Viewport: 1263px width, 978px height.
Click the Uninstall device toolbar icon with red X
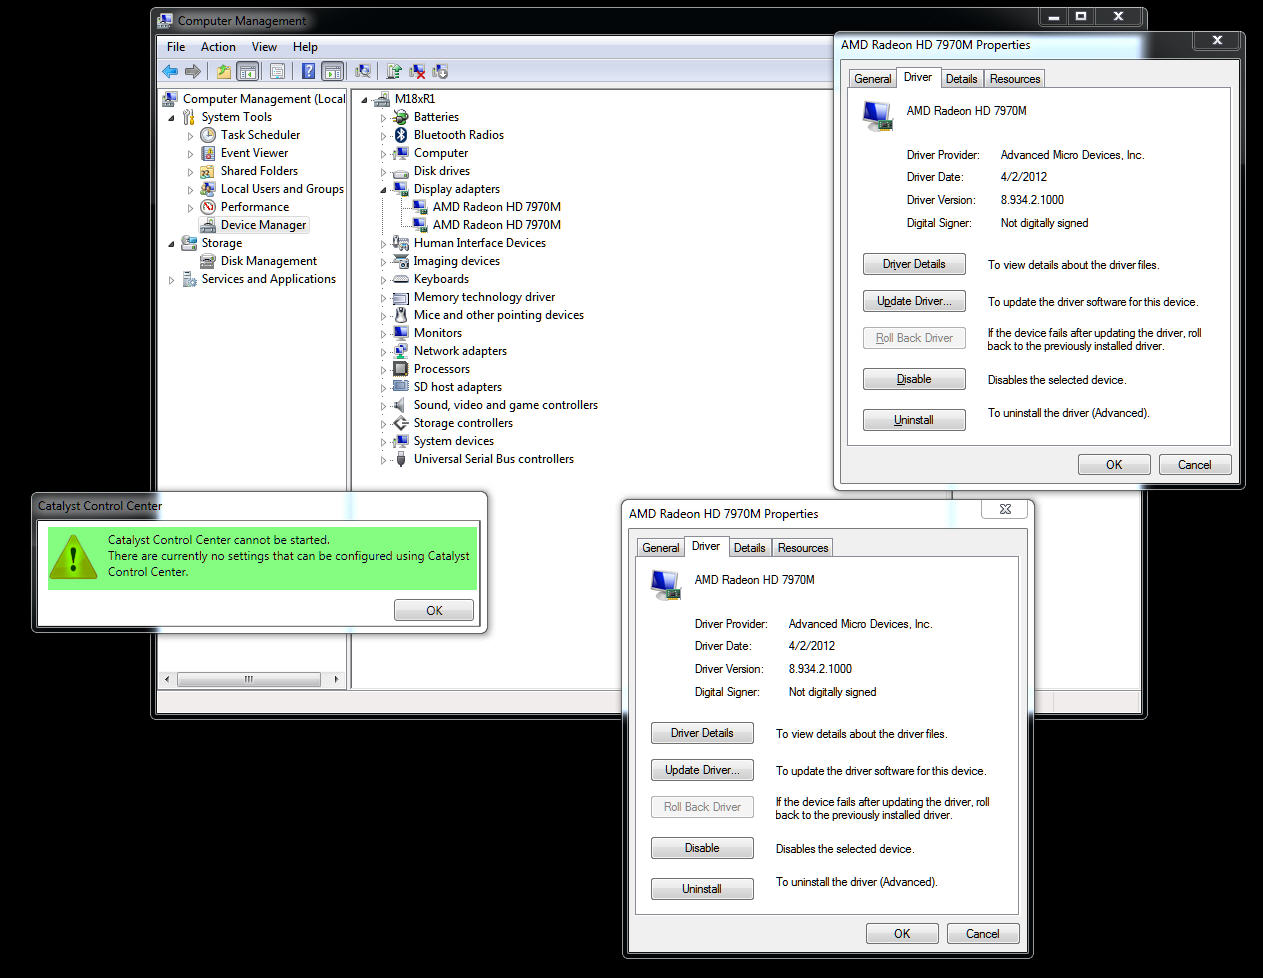tap(417, 71)
